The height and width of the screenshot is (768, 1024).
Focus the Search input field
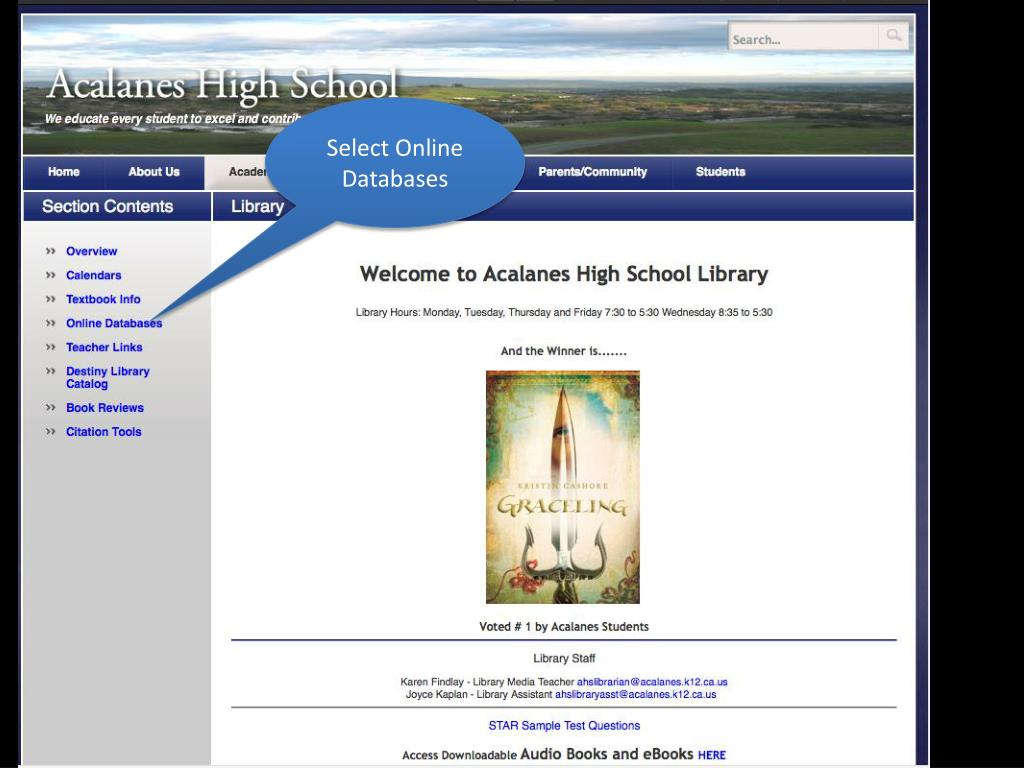click(803, 39)
